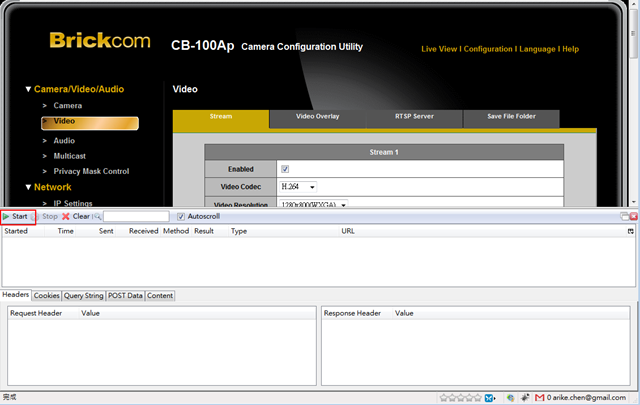Sort by the Result column header
Screen dimensions: 640x405
(x=209, y=231)
